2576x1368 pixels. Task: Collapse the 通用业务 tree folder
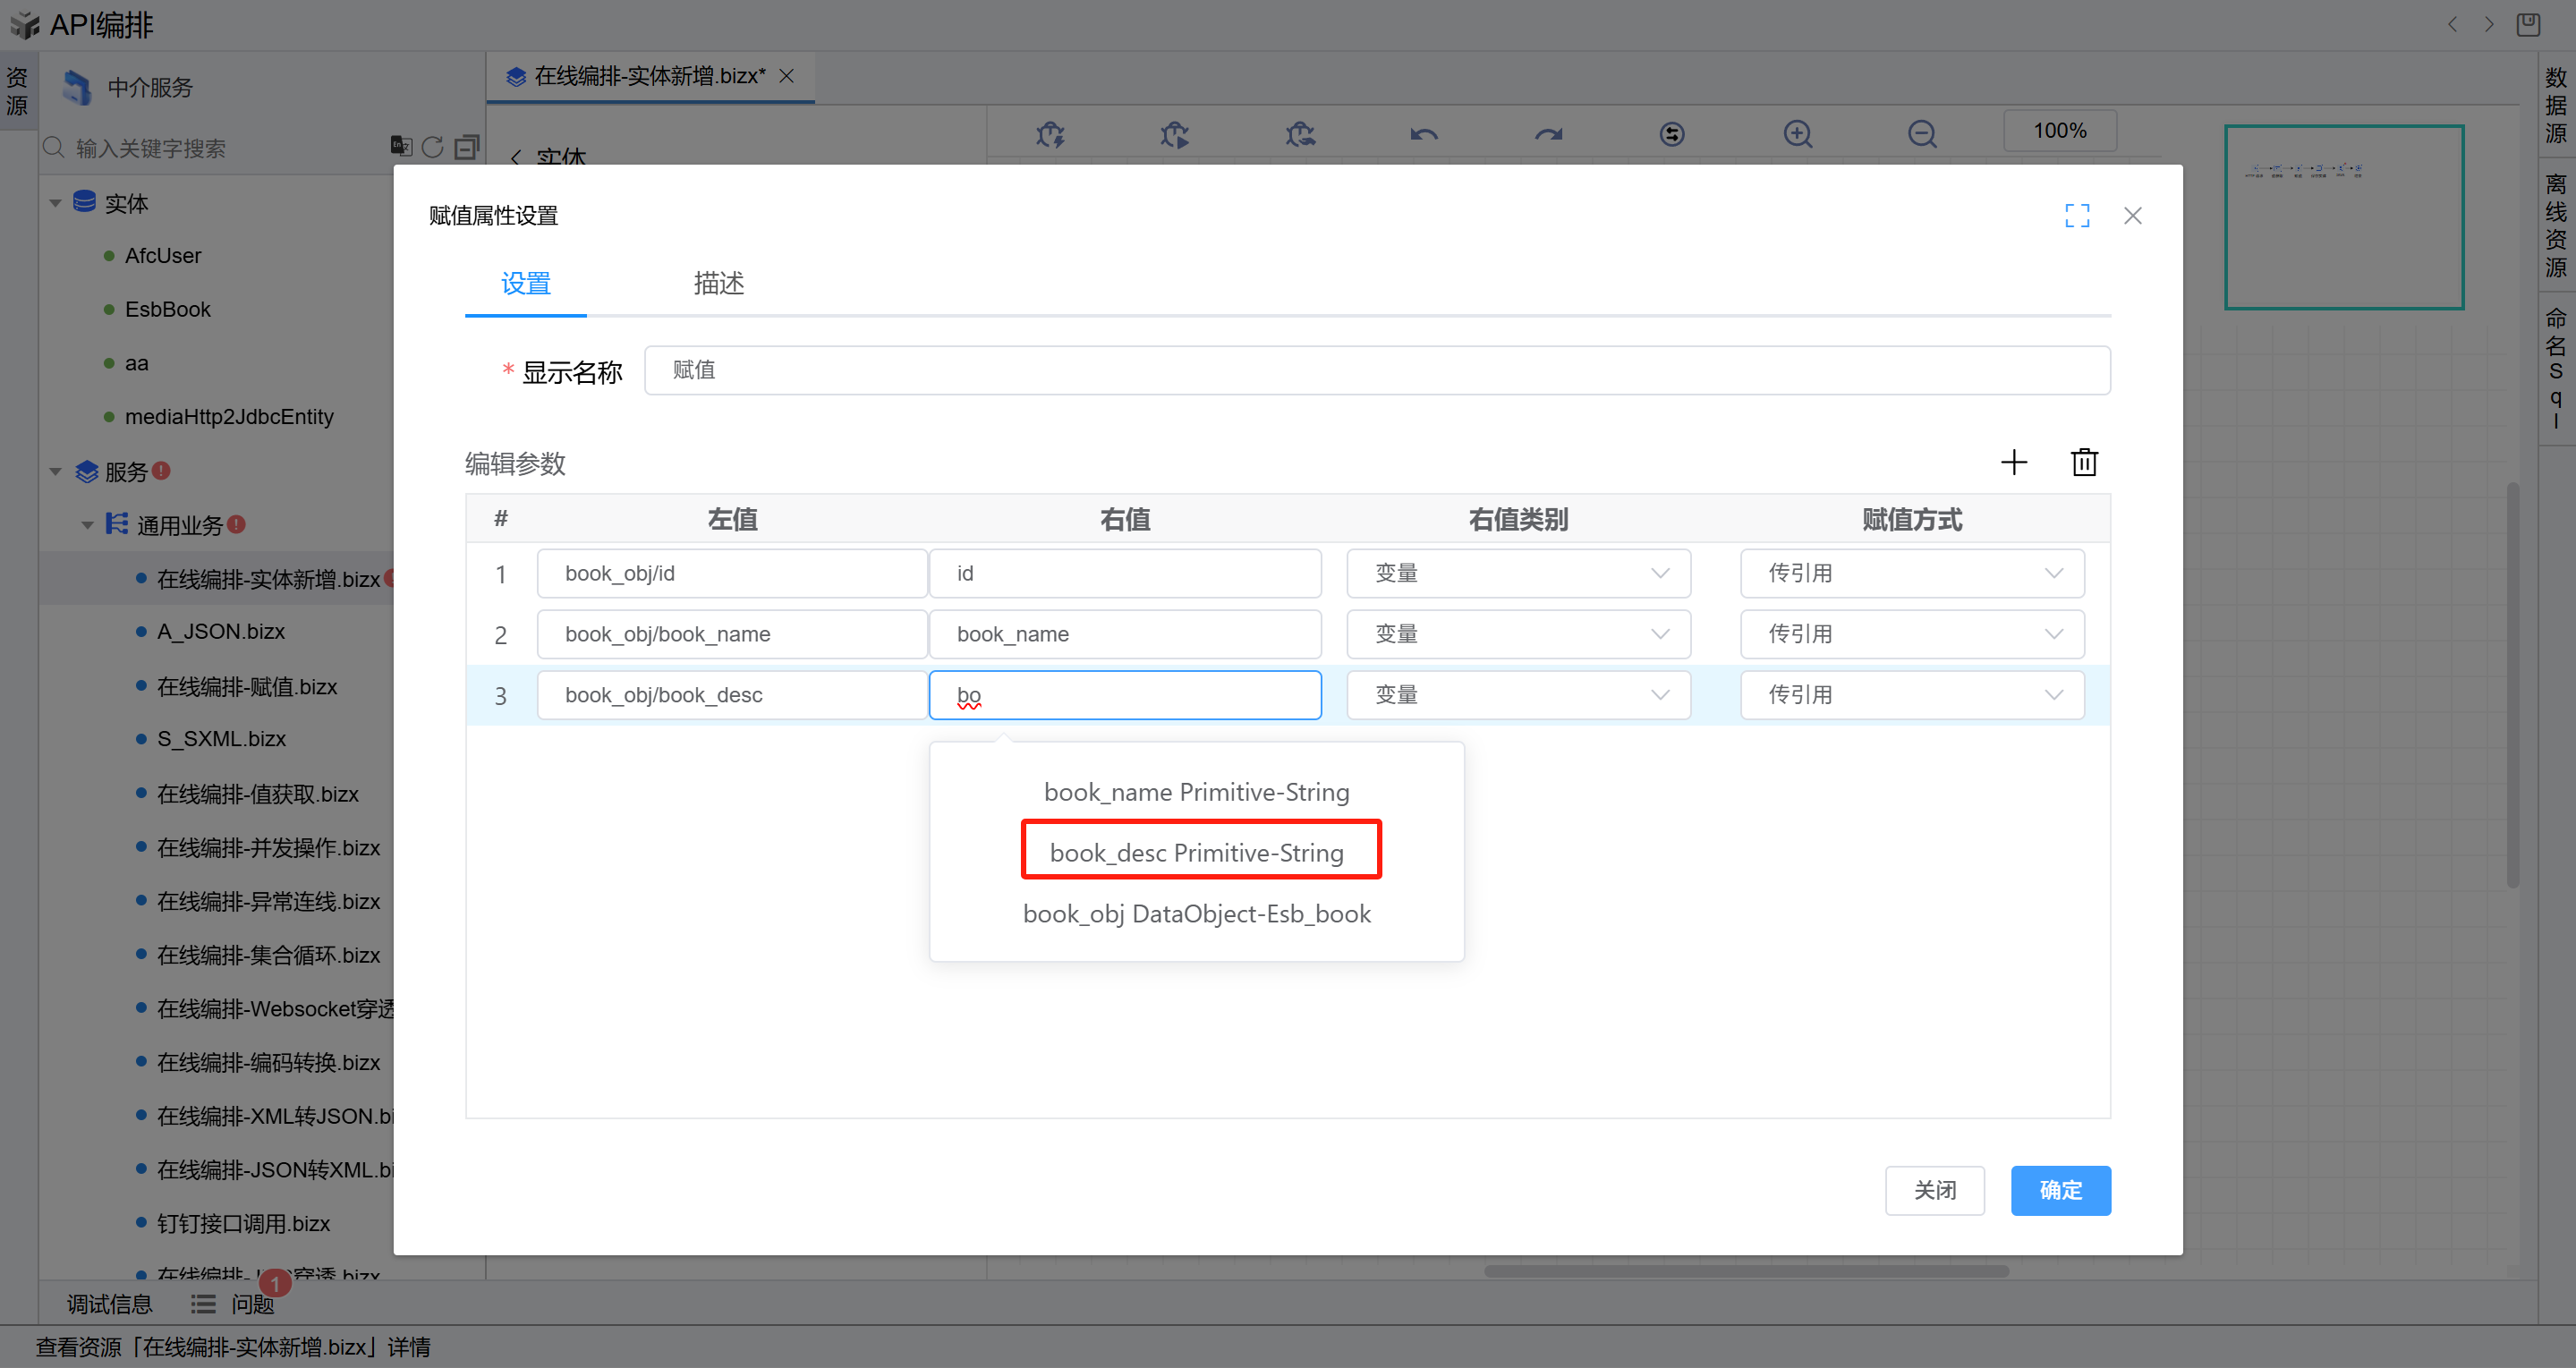click(88, 525)
